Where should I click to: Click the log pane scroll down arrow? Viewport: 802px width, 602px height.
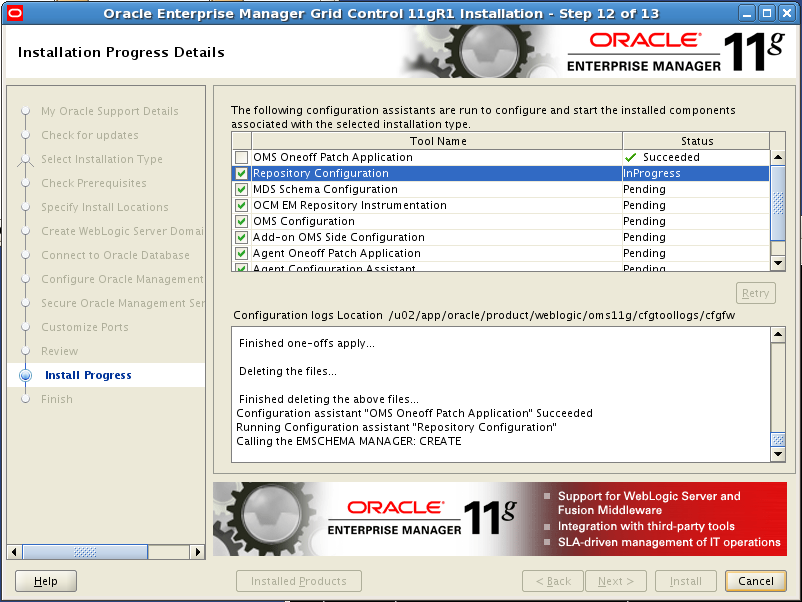pyautogui.click(x=778, y=454)
